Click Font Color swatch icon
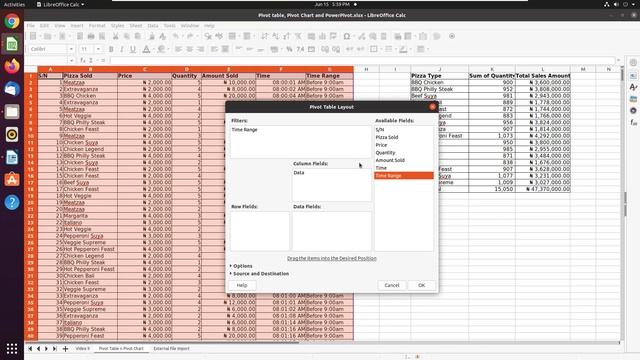This screenshot has height=360, width=640. tap(146, 49)
